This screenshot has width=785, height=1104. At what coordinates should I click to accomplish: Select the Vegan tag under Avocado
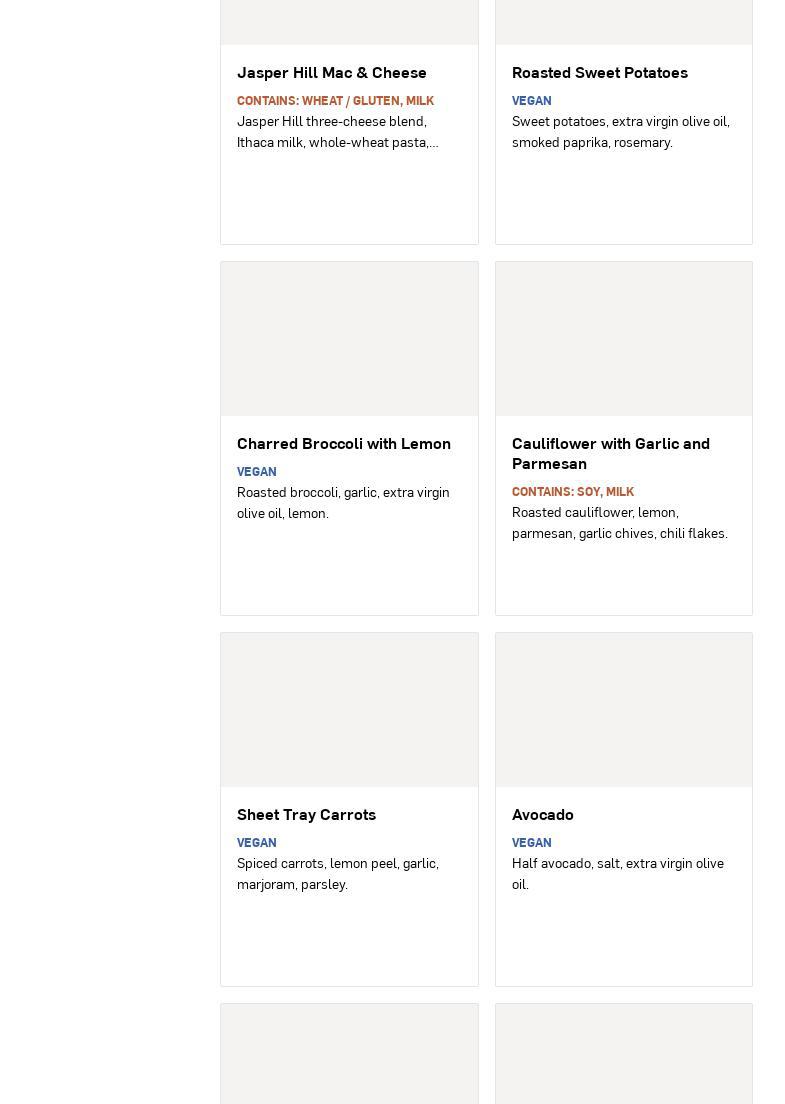click(x=531, y=843)
